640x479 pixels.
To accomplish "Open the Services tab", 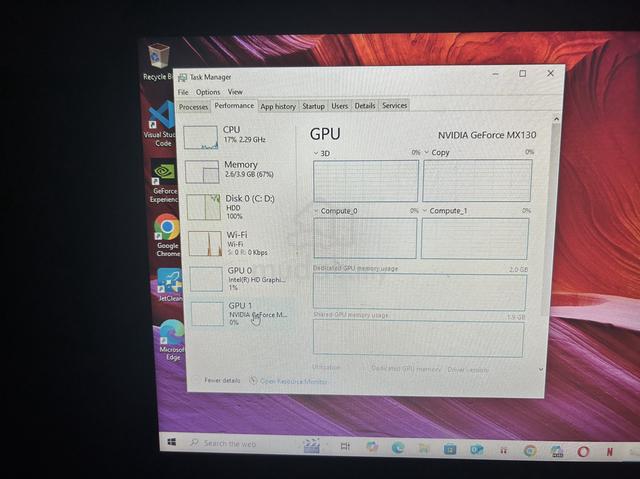I will (x=395, y=106).
